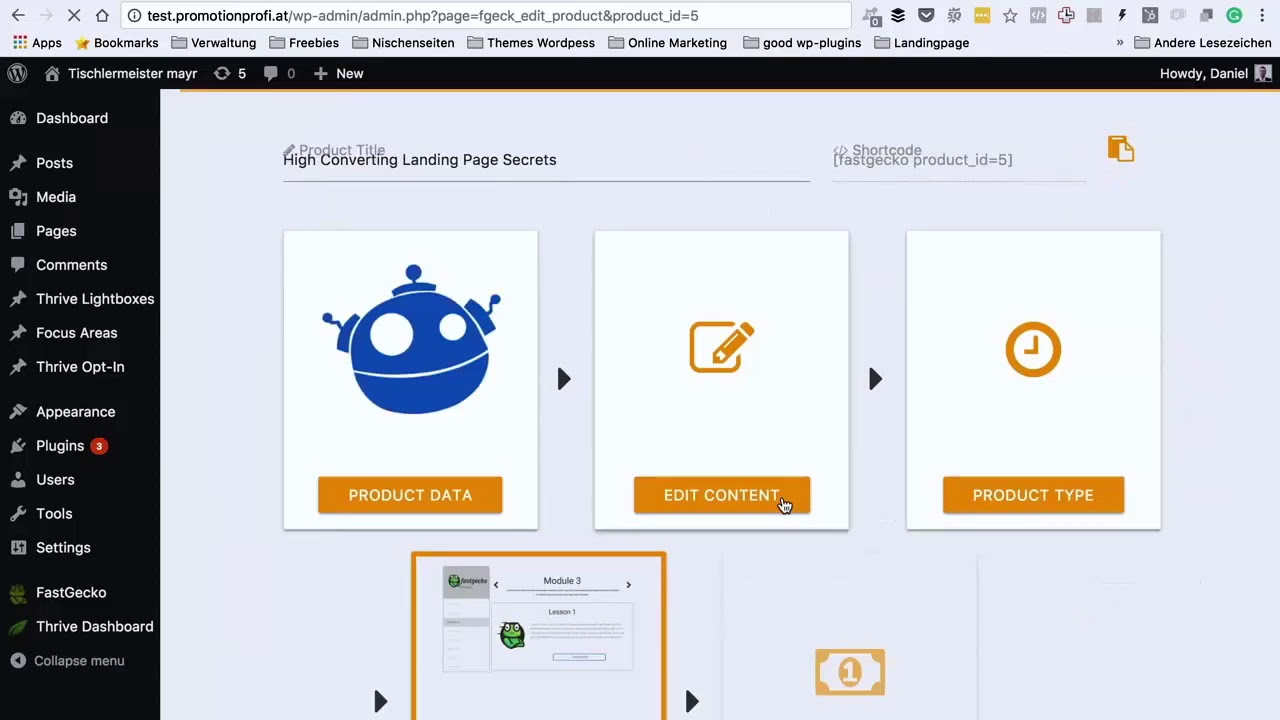Open the 5 pending updates icon
The width and height of the screenshot is (1280, 720).
click(x=230, y=73)
